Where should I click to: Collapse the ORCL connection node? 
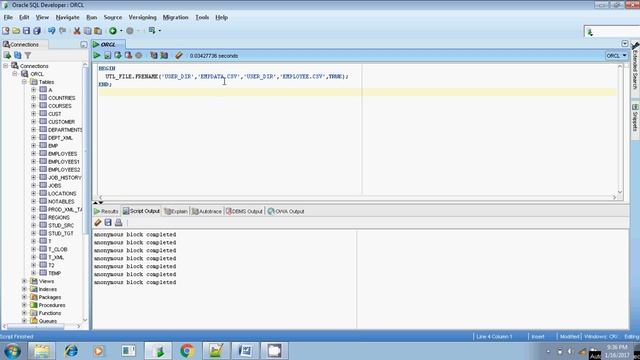[x=15, y=74]
